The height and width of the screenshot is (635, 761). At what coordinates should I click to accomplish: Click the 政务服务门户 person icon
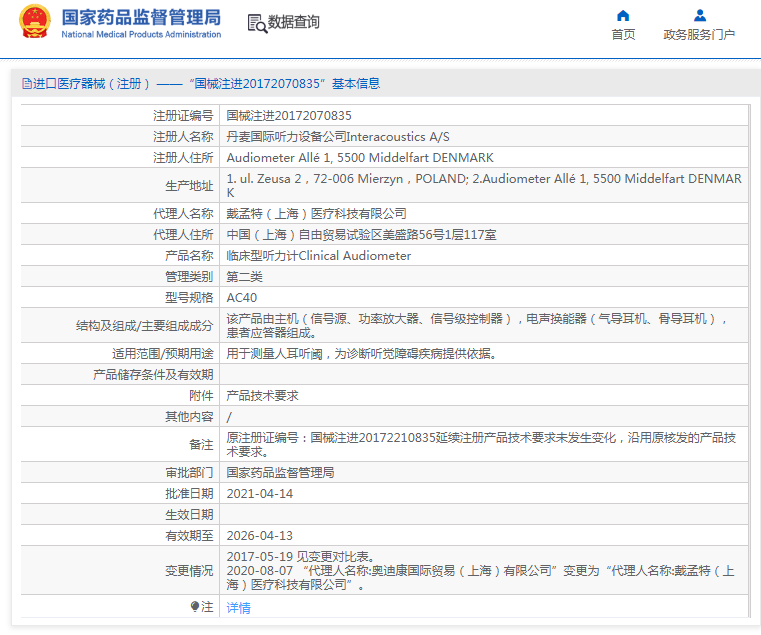point(699,16)
